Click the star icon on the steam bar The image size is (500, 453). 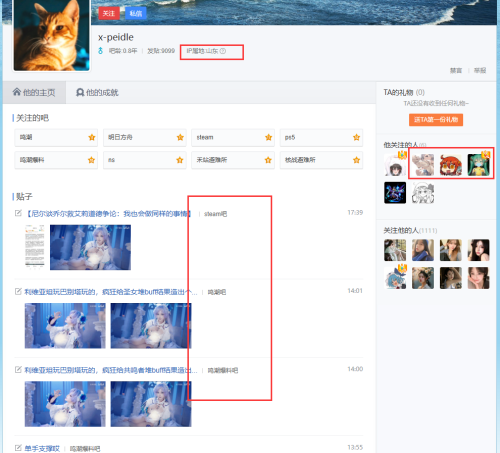268,137
